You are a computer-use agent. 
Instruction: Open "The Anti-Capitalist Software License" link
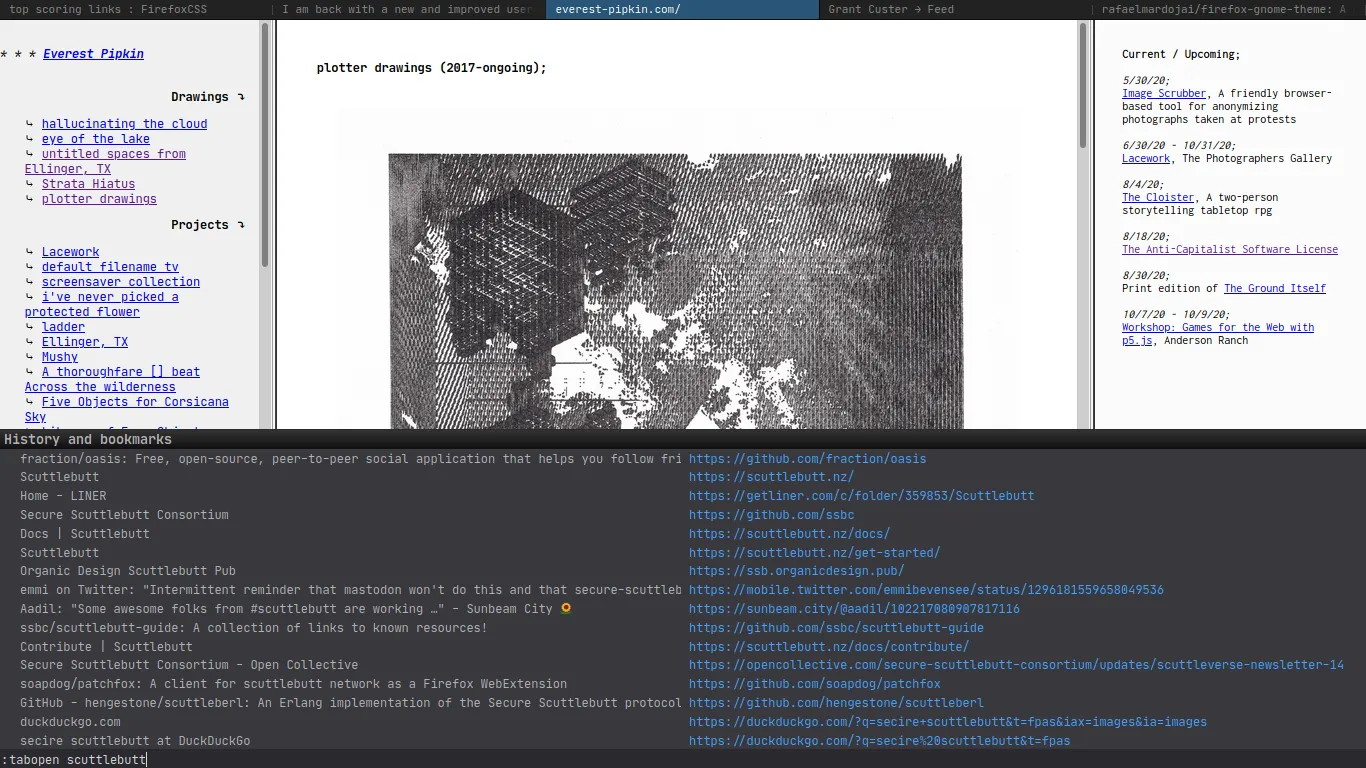[1230, 249]
